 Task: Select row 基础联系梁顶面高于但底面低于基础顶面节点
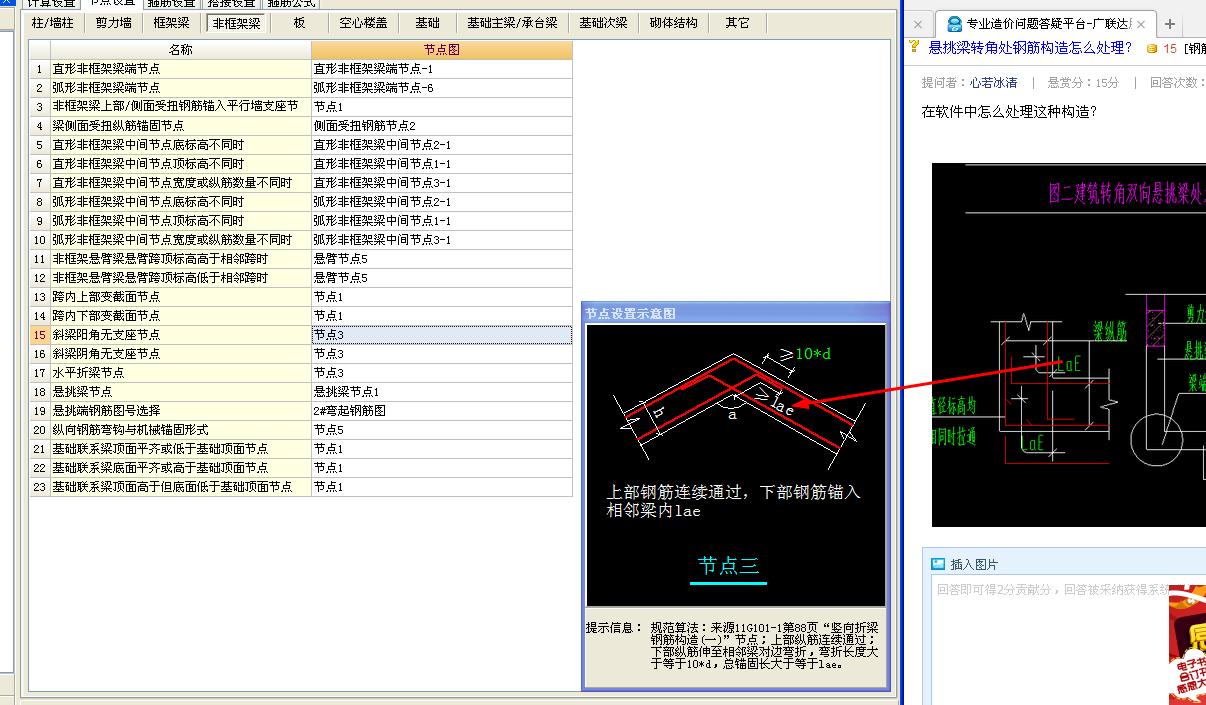(181, 487)
